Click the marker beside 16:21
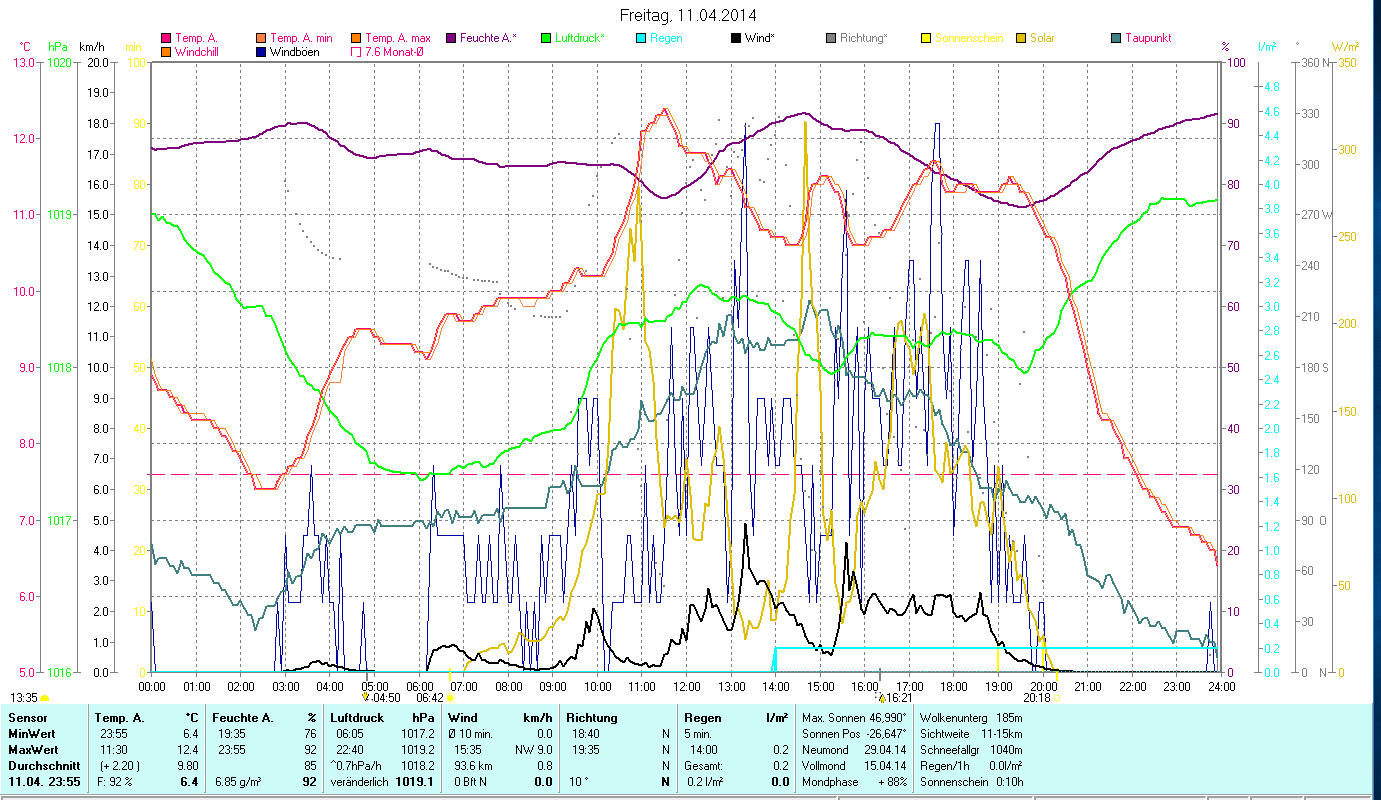The height and width of the screenshot is (800, 1381). click(x=880, y=697)
